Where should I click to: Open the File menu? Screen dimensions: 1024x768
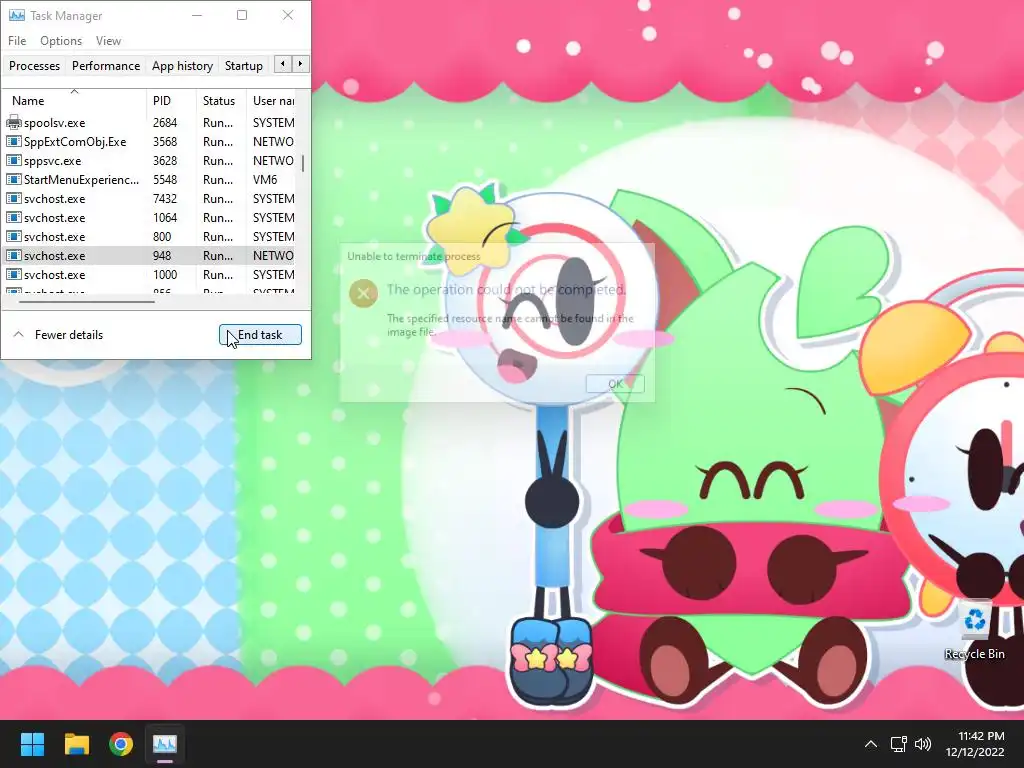tap(17, 40)
